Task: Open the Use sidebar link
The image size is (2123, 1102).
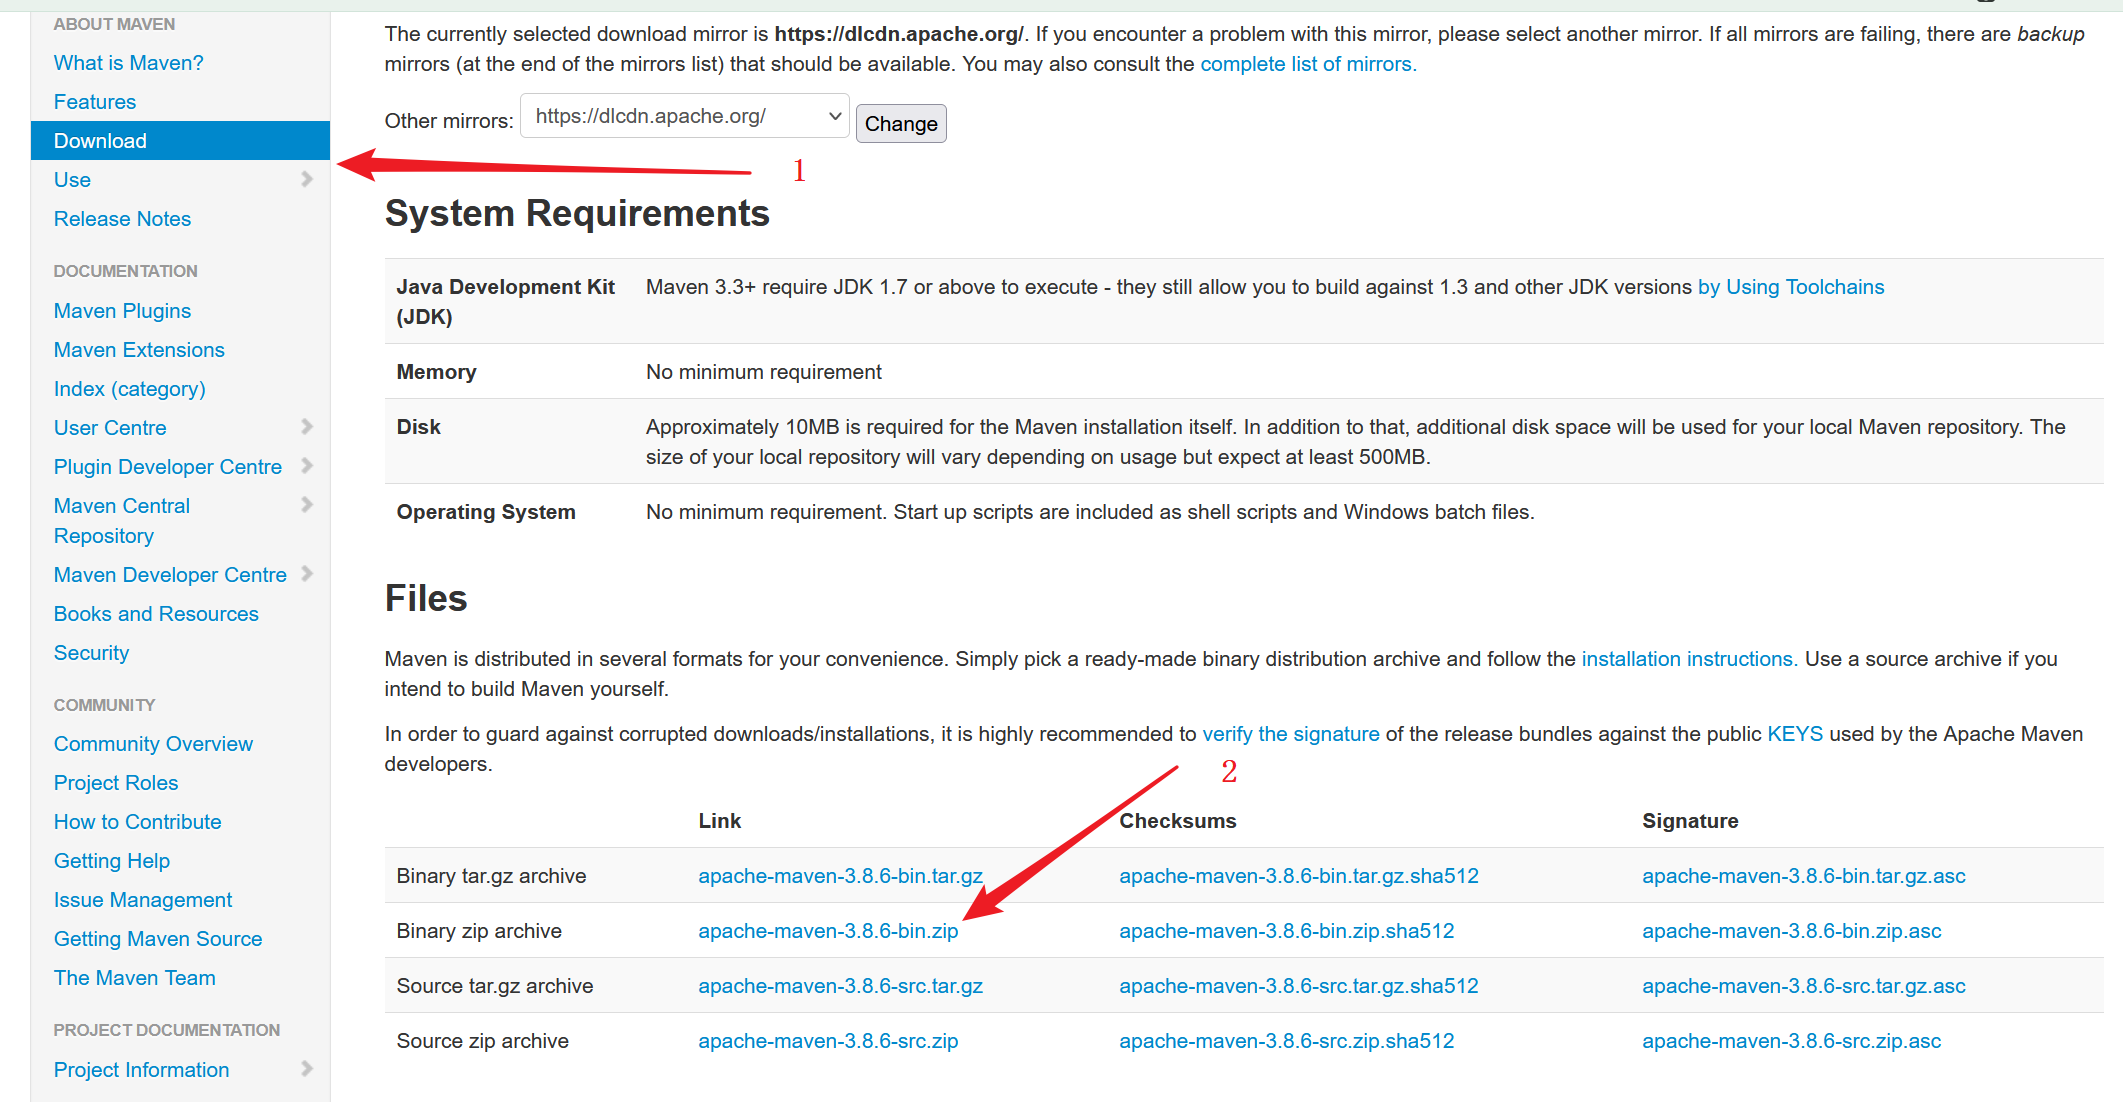Action: (x=72, y=180)
